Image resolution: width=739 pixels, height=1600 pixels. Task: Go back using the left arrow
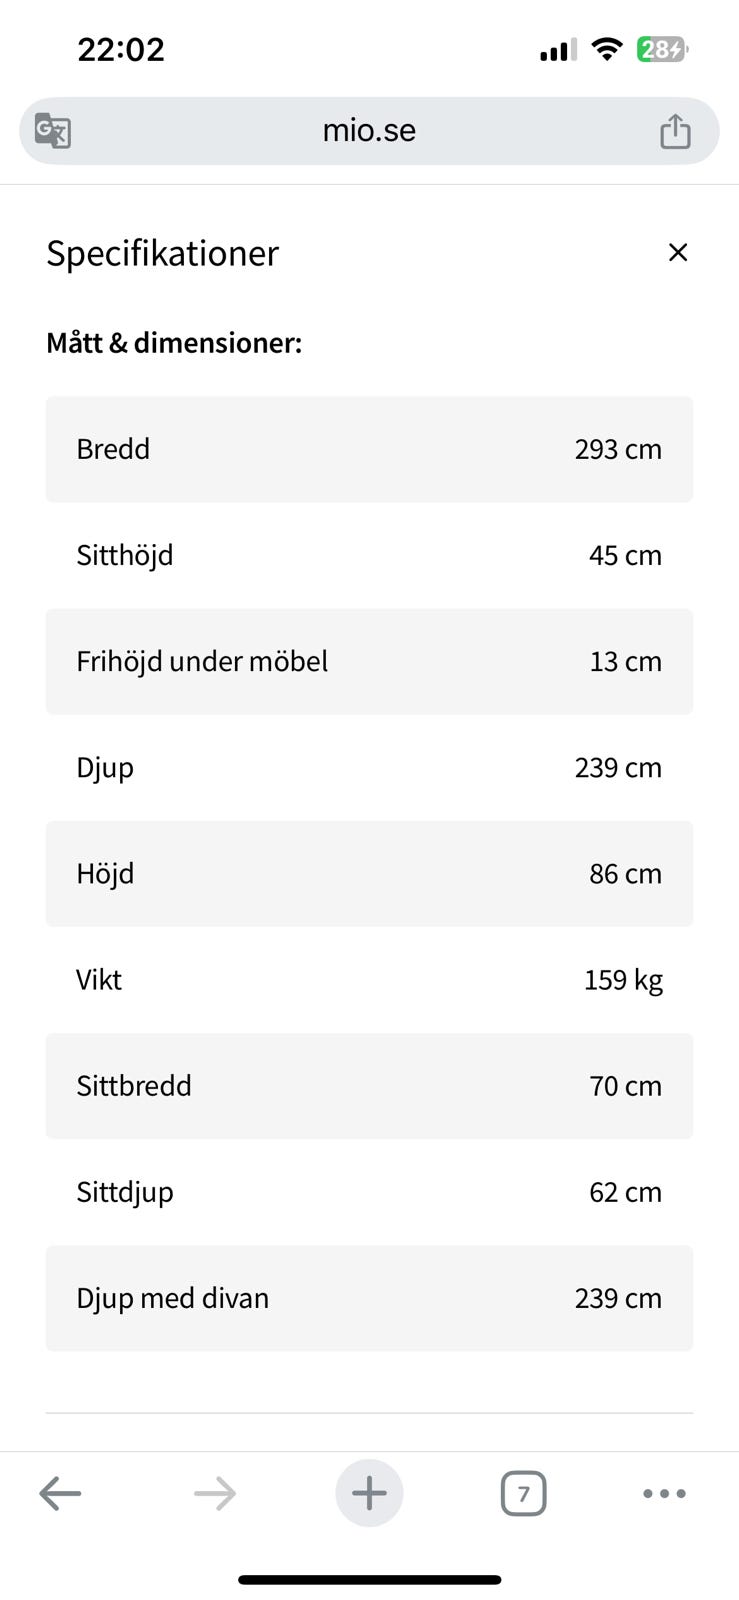pyautogui.click(x=60, y=1494)
